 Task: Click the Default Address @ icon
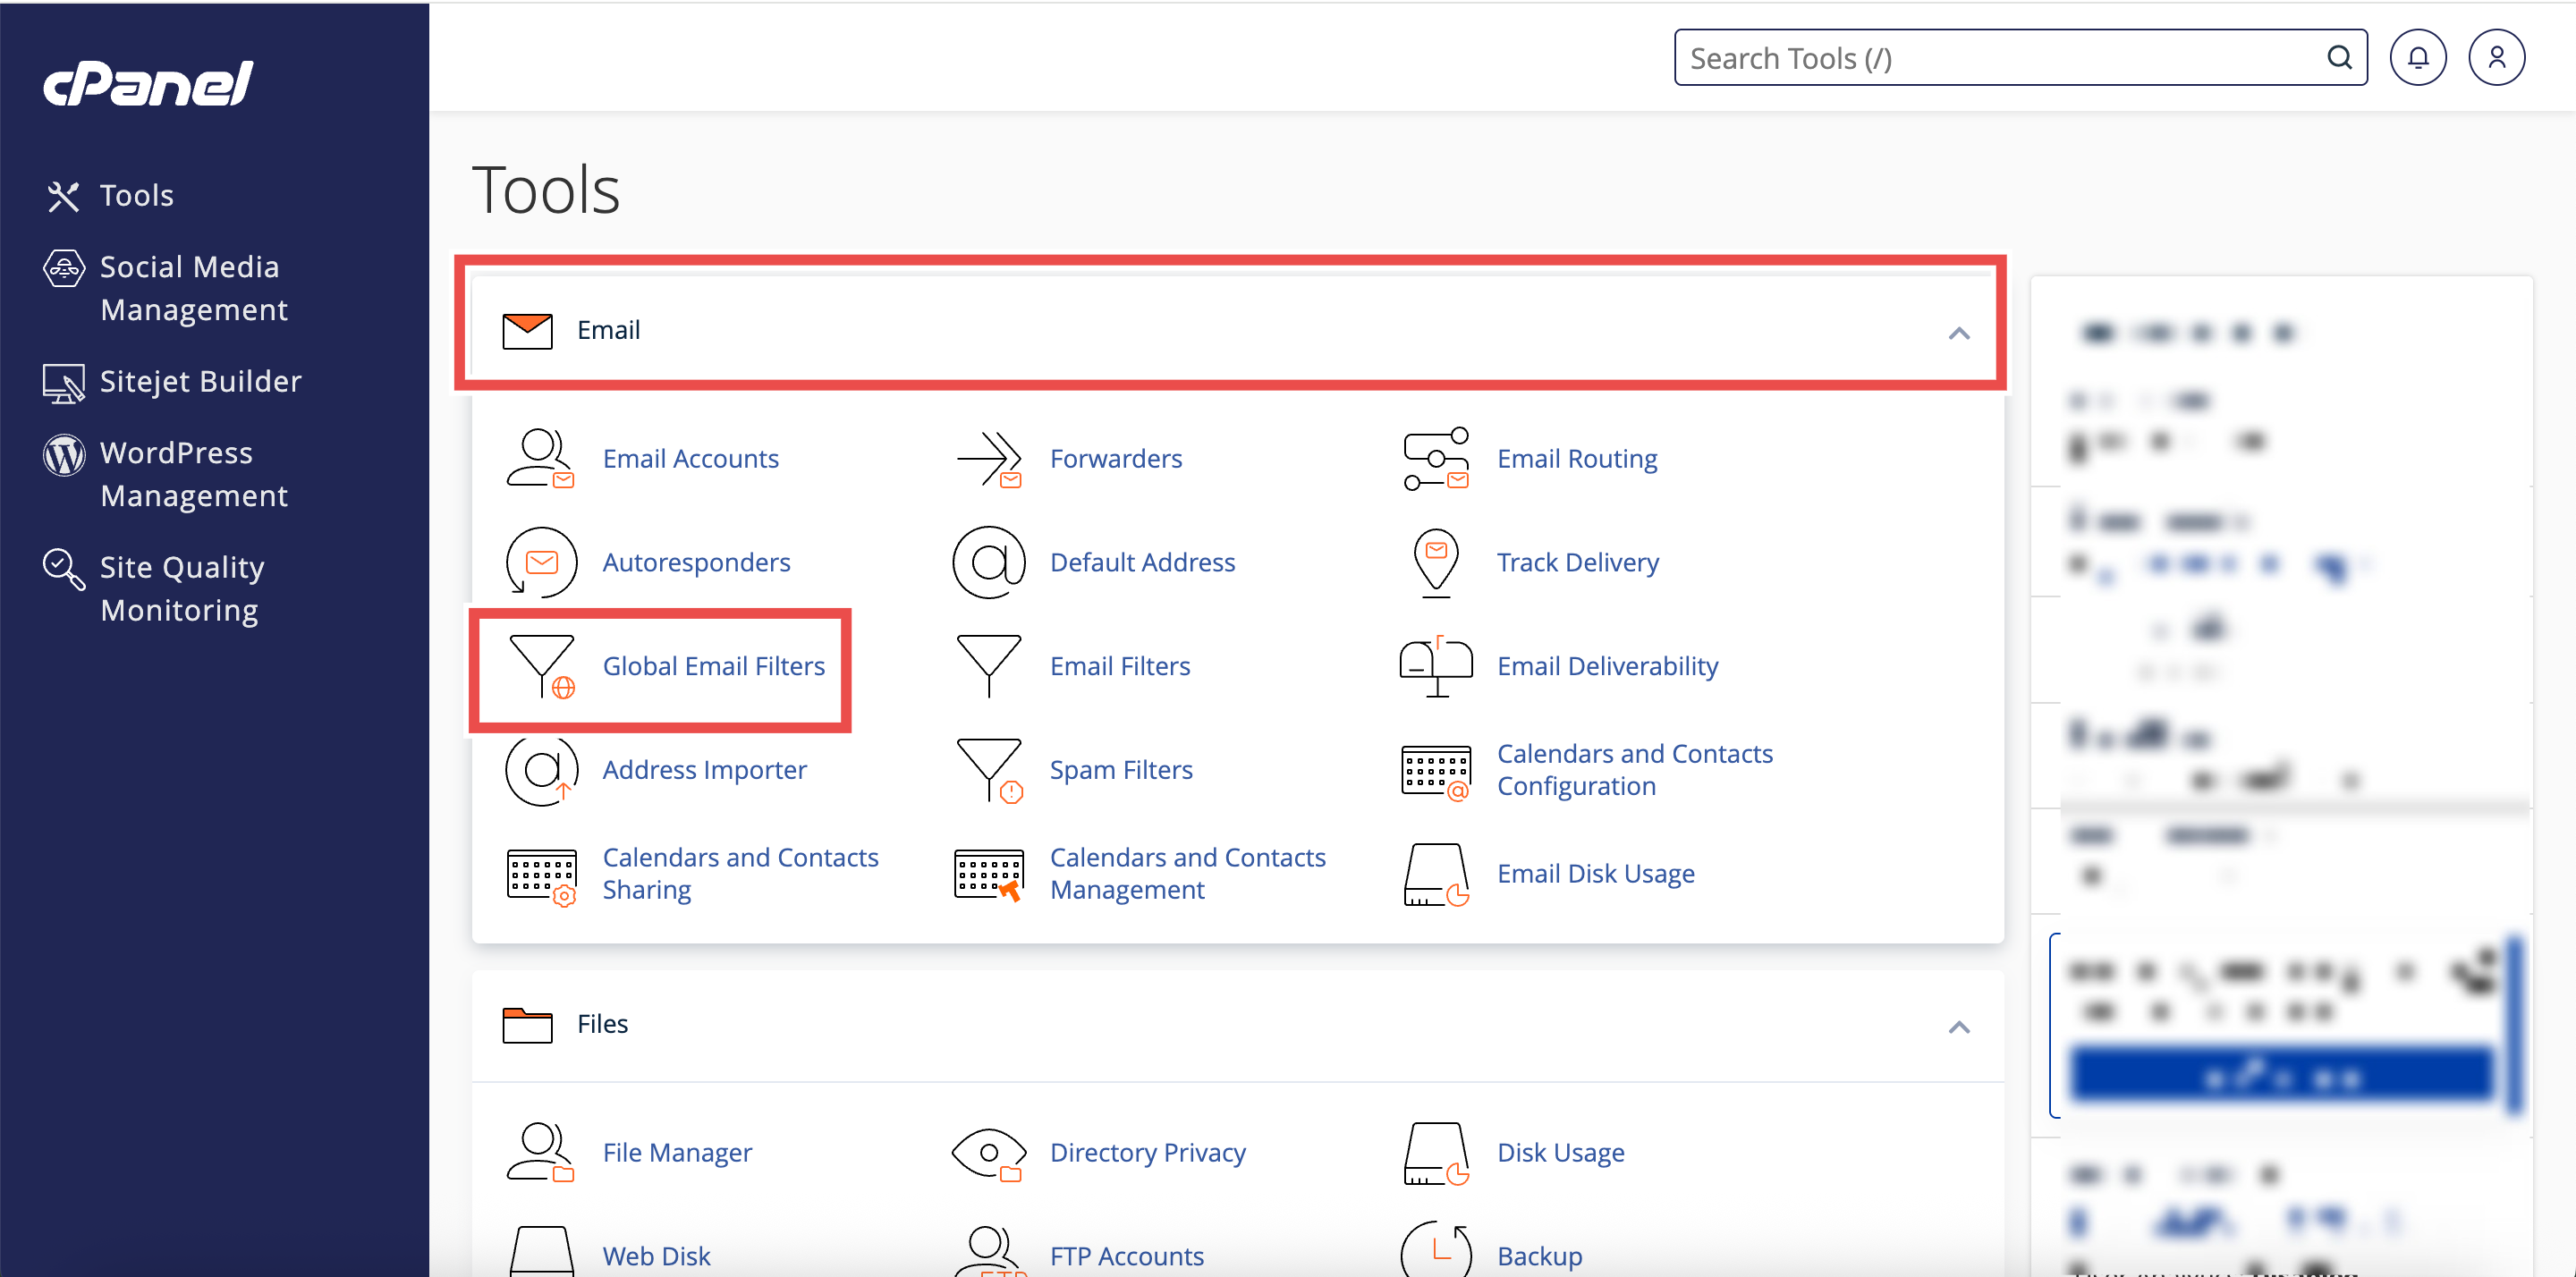click(988, 562)
